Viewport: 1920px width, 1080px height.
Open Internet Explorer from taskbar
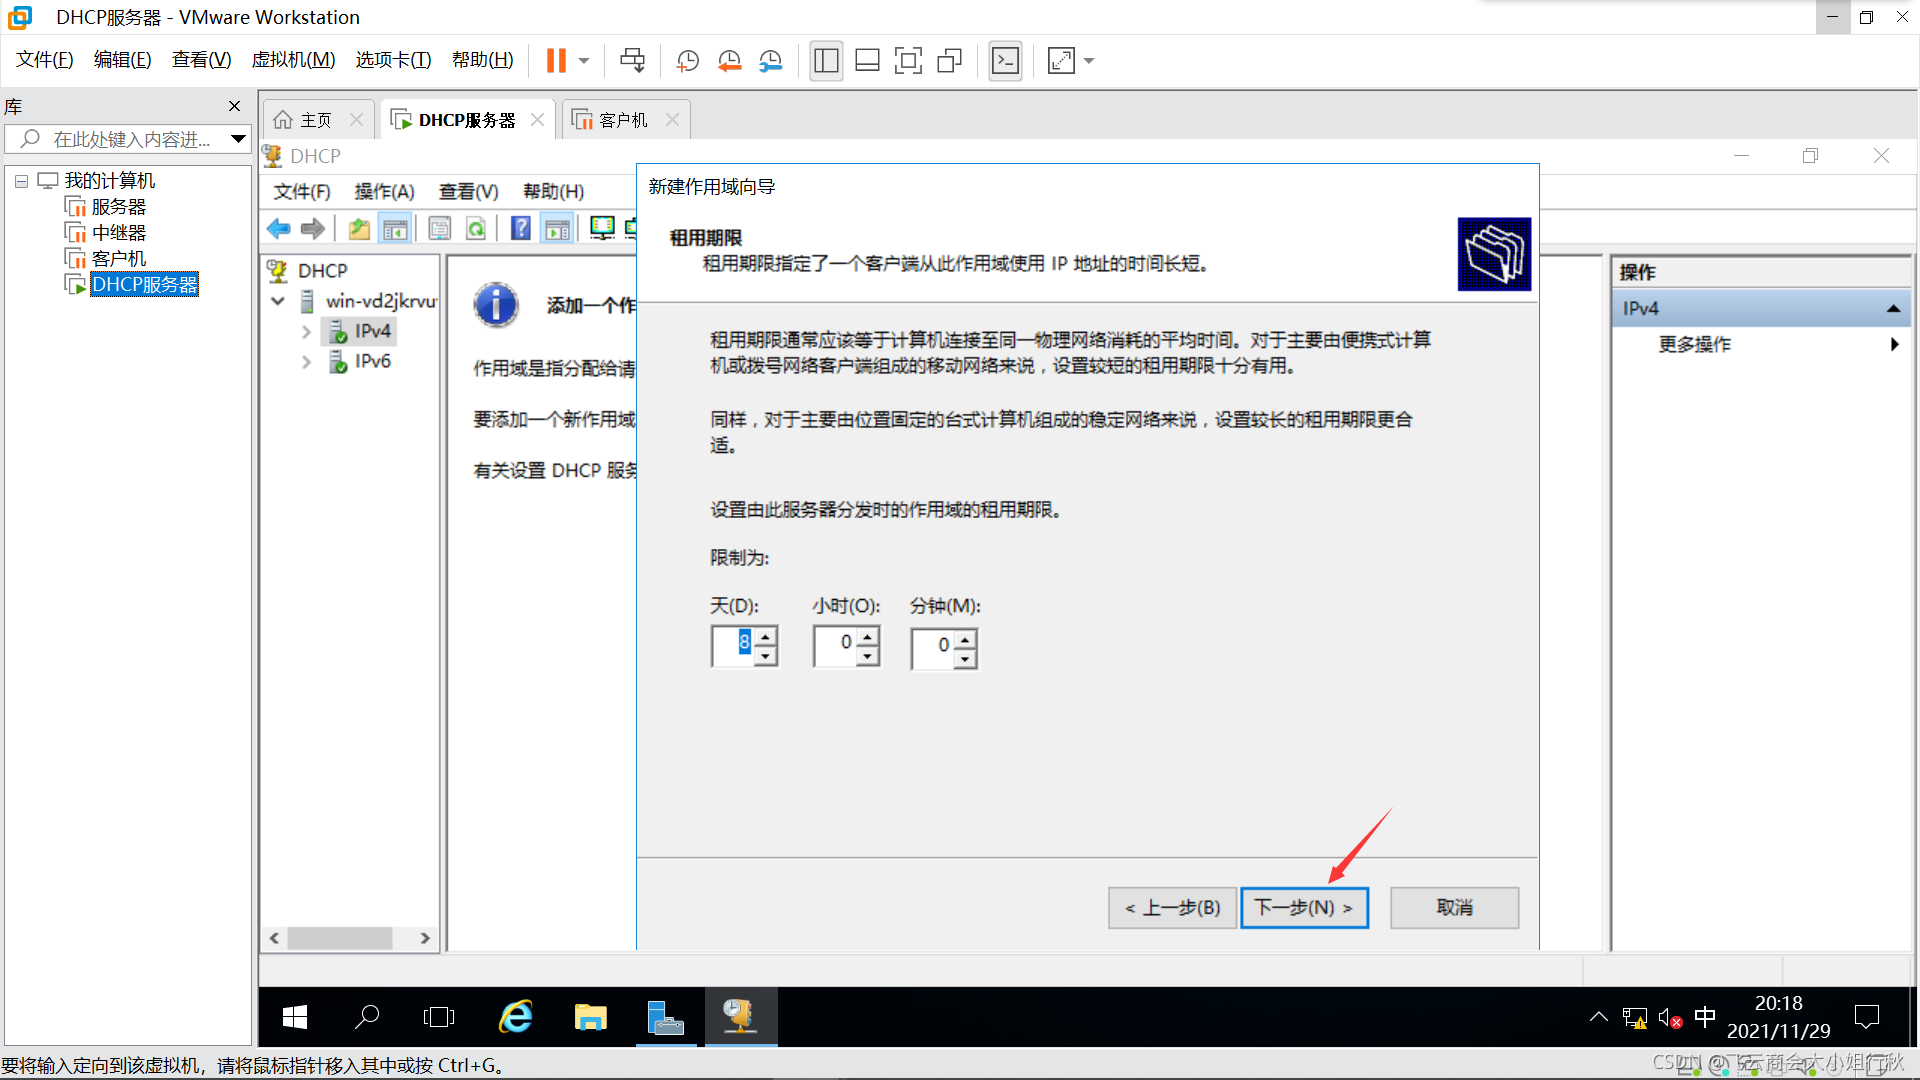click(x=516, y=1017)
